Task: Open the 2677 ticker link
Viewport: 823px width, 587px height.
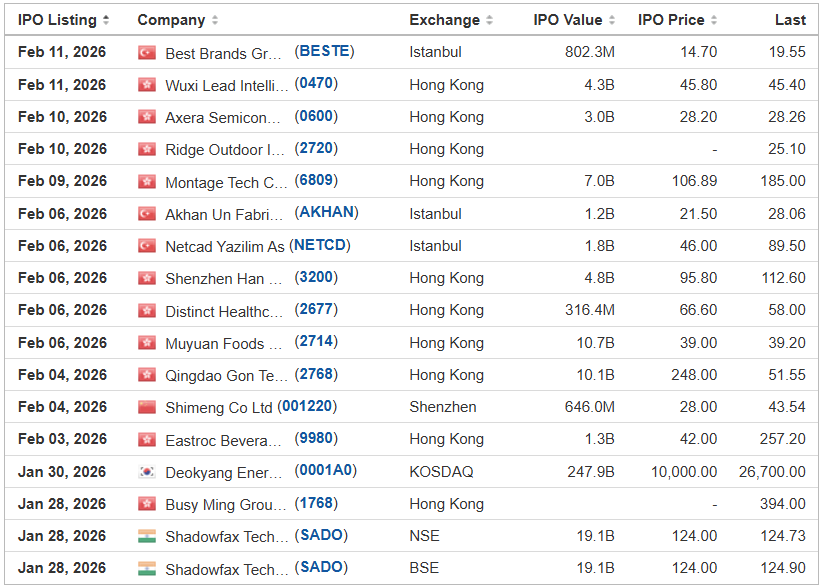Action: click(316, 309)
